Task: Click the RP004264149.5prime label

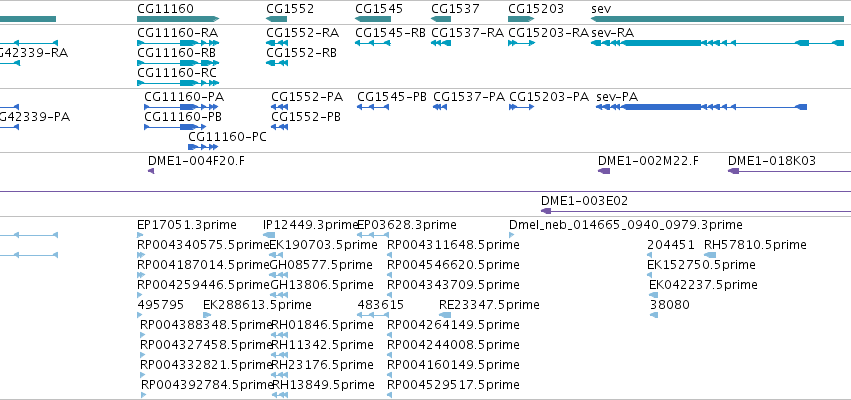Action: pos(453,325)
